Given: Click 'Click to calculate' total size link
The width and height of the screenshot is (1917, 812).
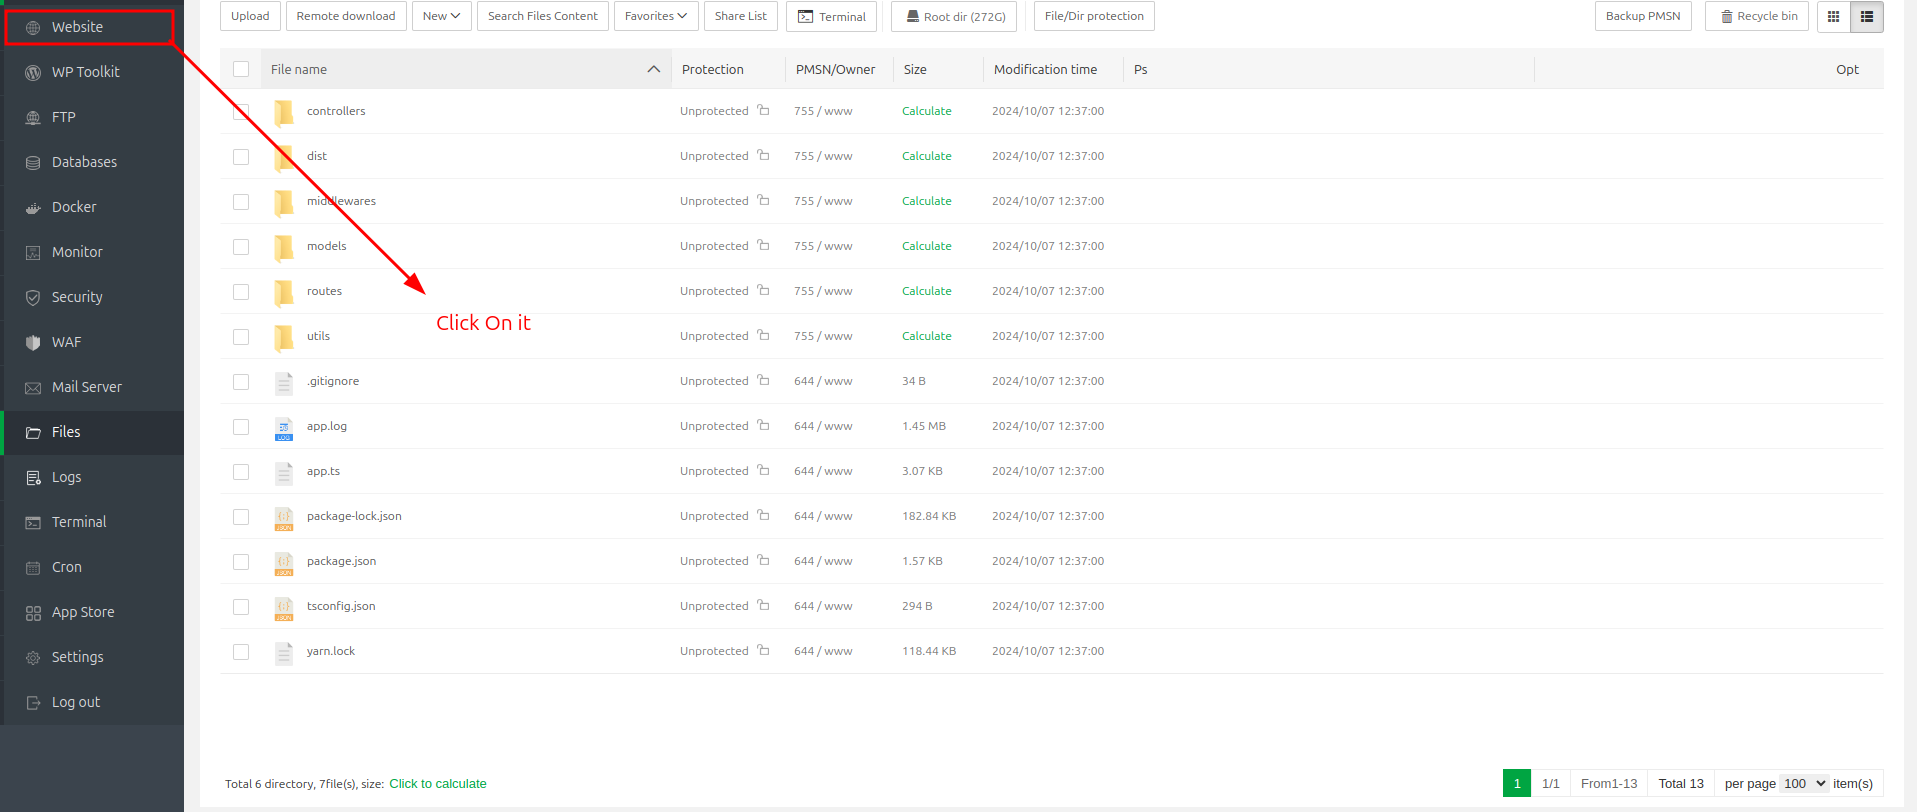Looking at the screenshot, I should (x=438, y=784).
